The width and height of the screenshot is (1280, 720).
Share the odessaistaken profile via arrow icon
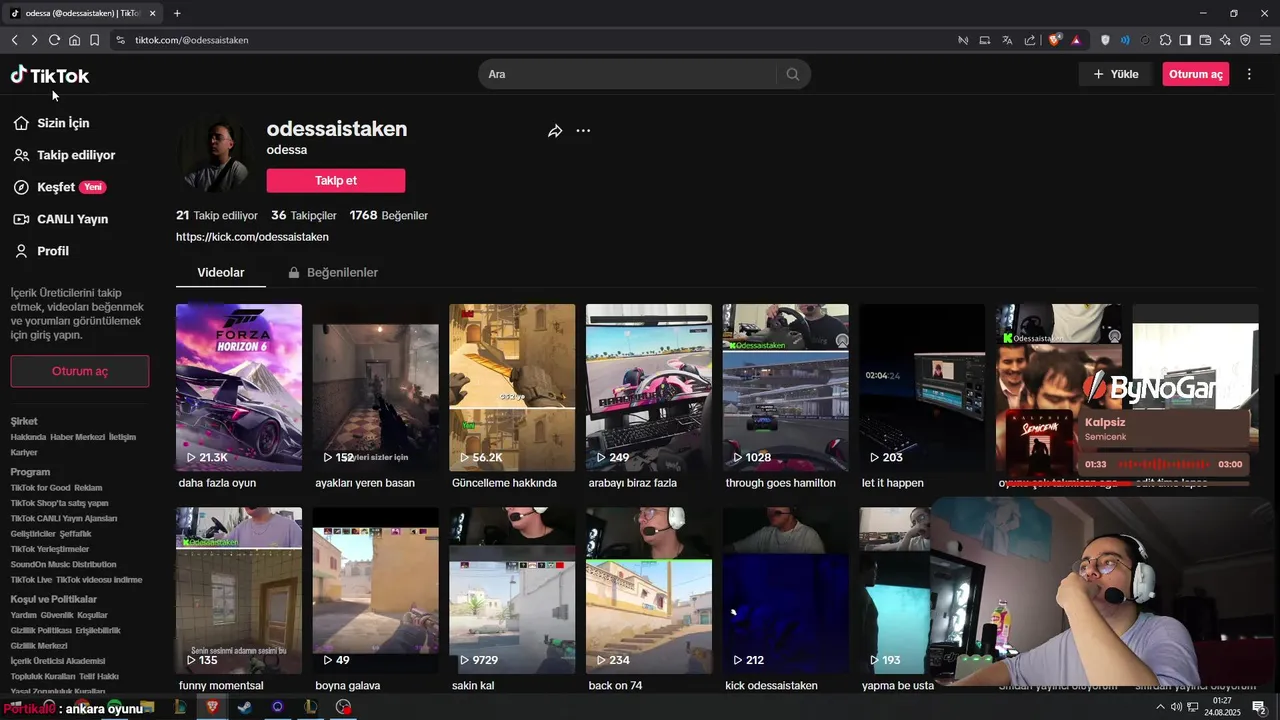[x=555, y=131]
